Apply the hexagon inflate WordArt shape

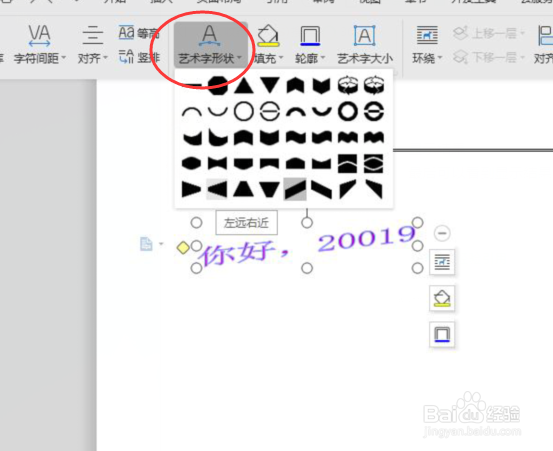[192, 163]
